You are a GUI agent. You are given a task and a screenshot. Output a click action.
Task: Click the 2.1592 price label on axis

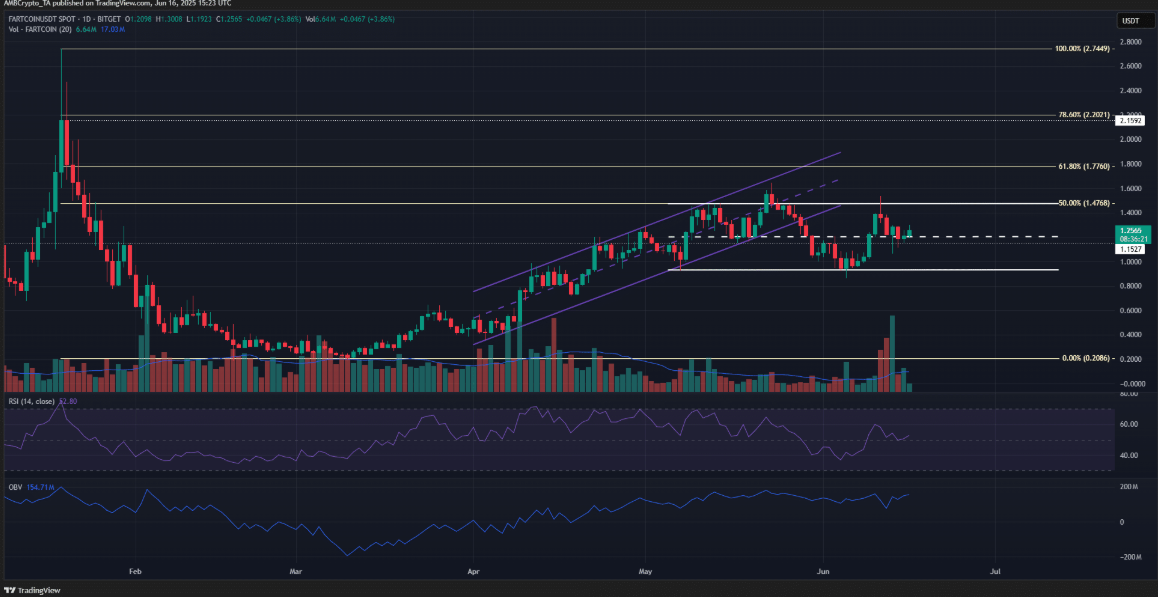tap(1130, 120)
